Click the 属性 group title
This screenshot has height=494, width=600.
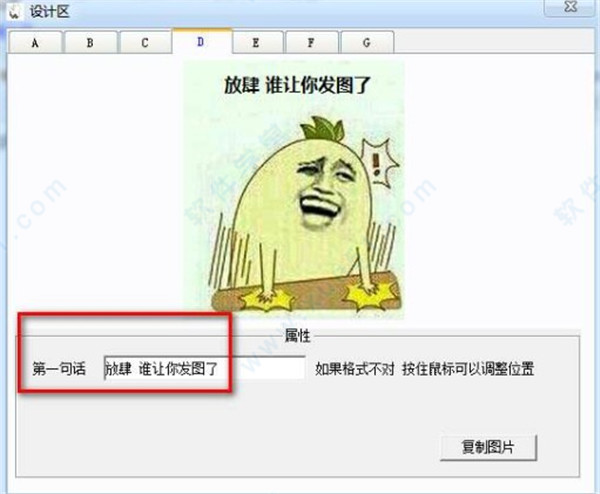tap(297, 336)
